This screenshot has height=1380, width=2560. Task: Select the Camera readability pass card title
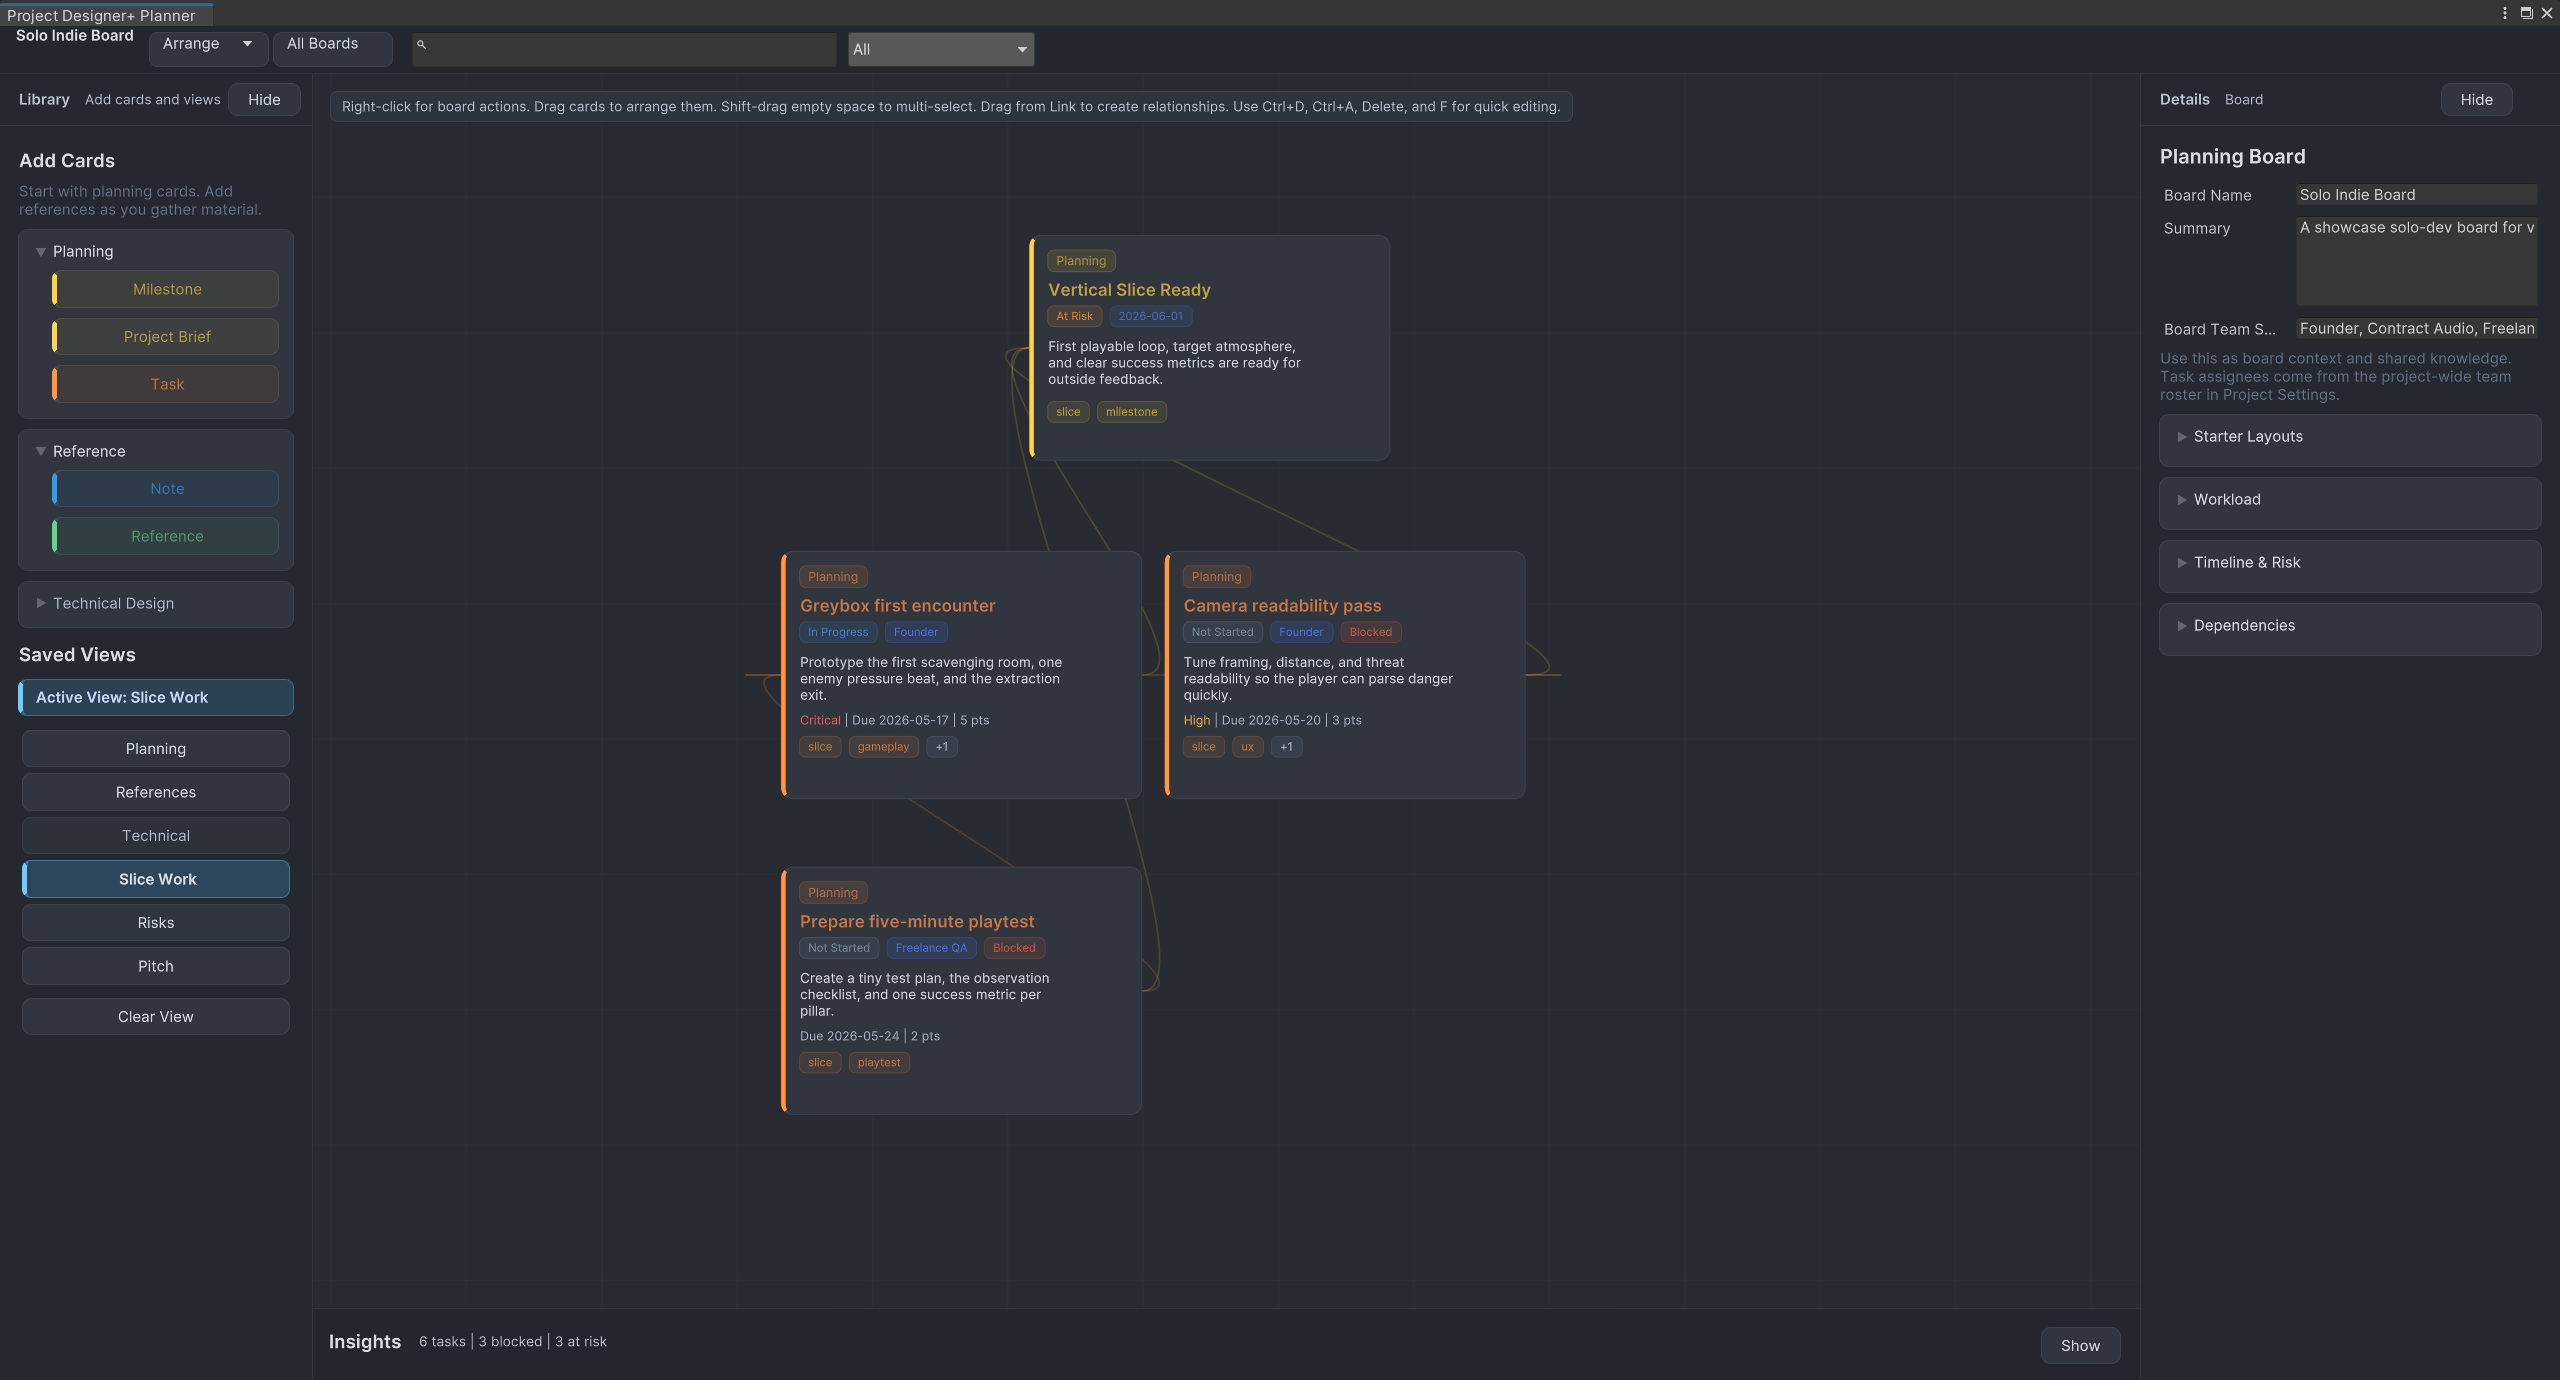click(x=1282, y=606)
